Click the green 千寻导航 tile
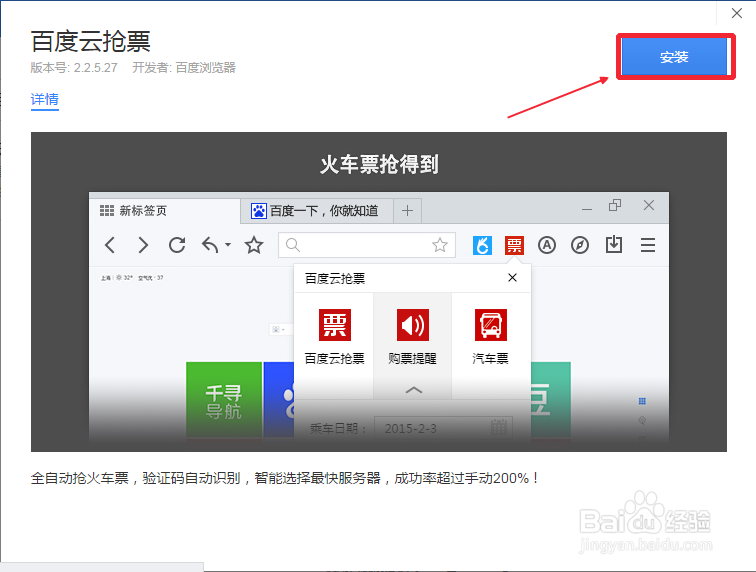756x572 pixels. [224, 400]
